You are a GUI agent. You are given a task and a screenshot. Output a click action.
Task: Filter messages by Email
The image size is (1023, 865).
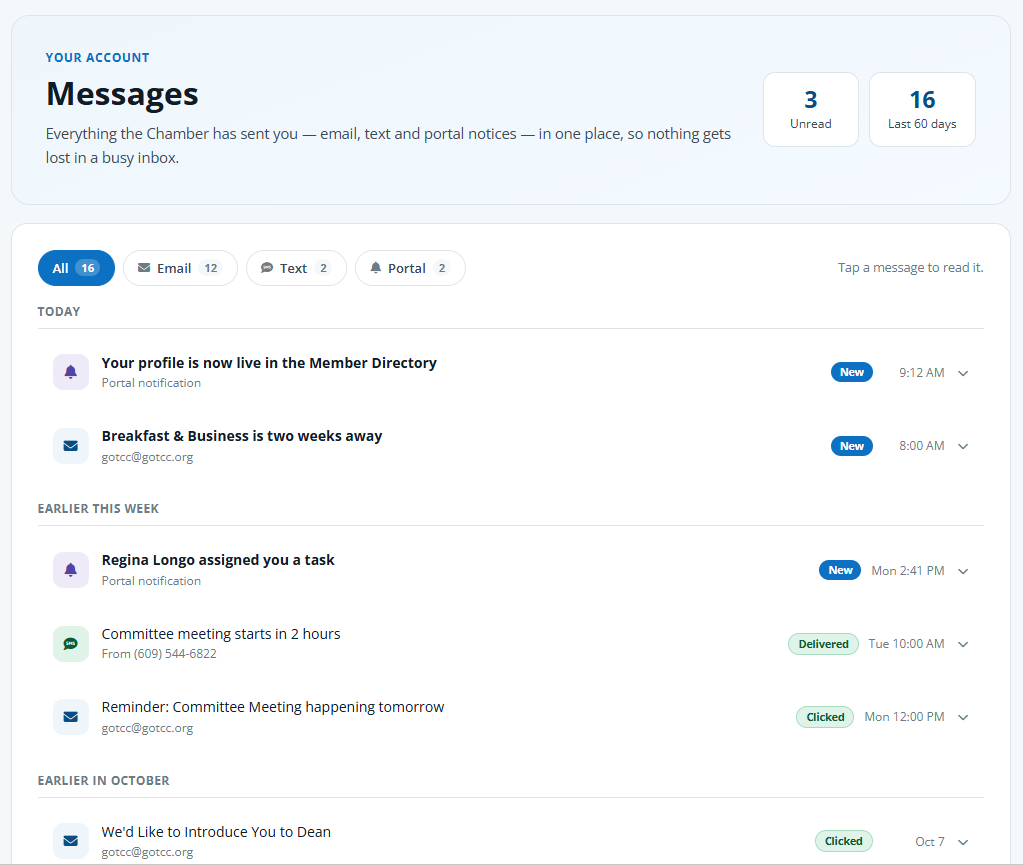[x=180, y=268]
